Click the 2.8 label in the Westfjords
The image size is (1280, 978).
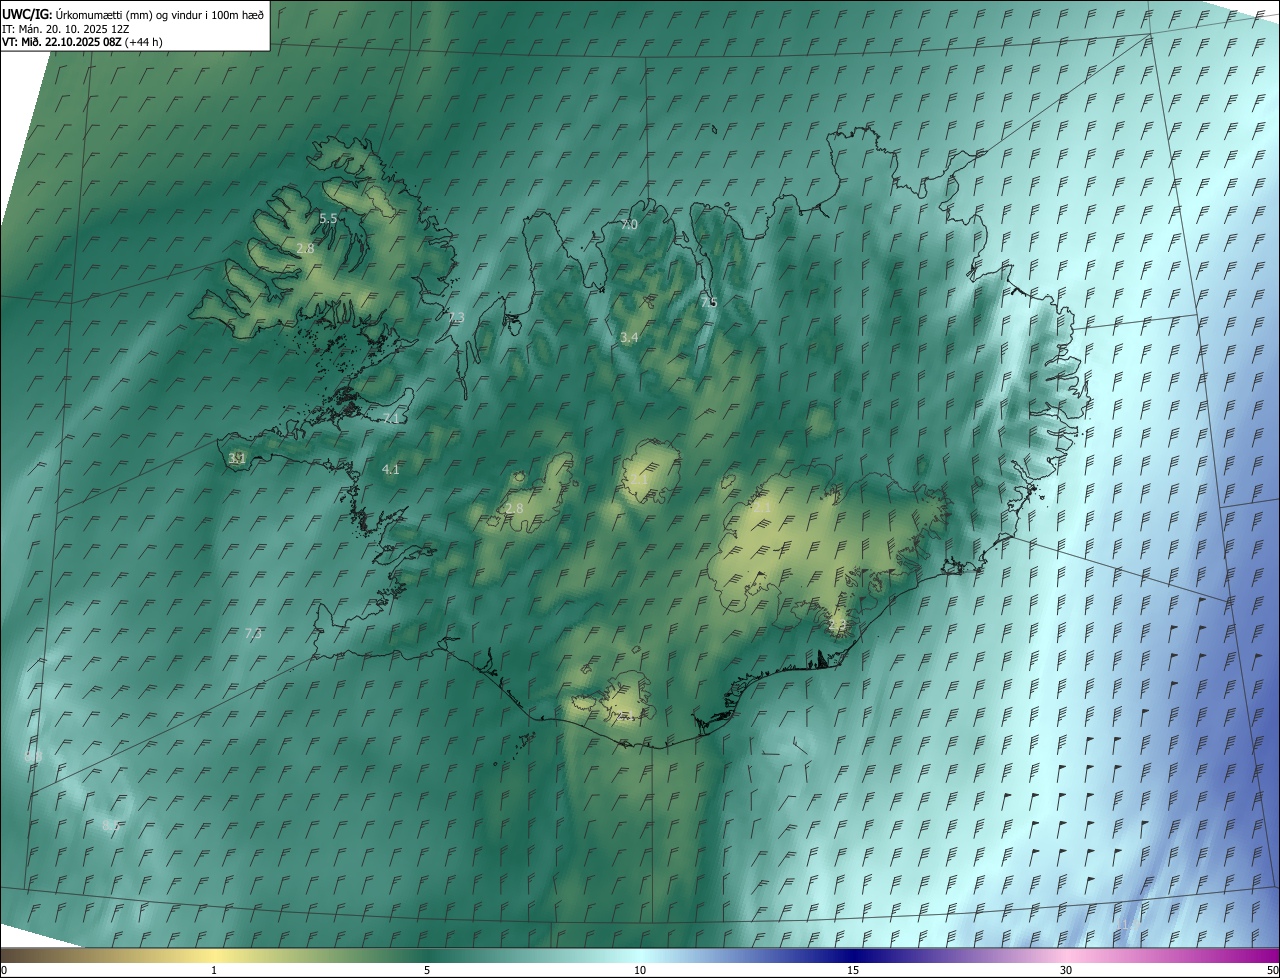(x=306, y=248)
